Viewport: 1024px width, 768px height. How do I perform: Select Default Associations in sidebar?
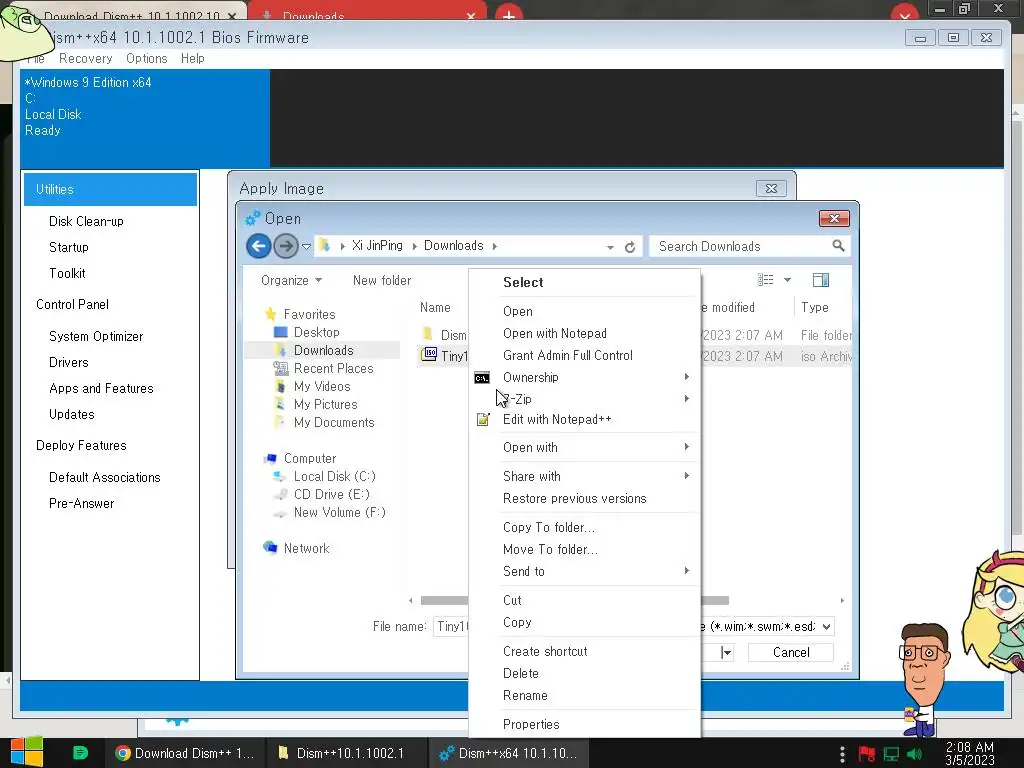(104, 477)
